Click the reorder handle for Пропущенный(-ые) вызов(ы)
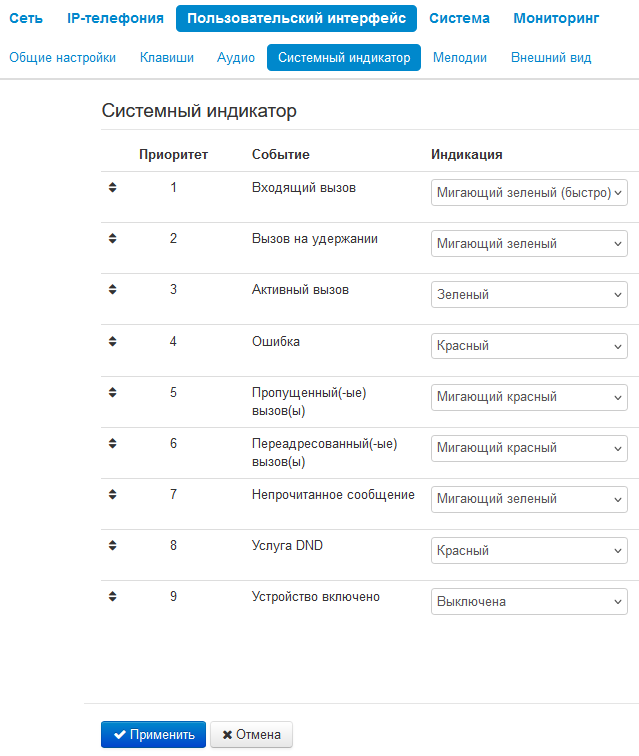Viewport: 639px width, 756px height. pyautogui.click(x=112, y=392)
